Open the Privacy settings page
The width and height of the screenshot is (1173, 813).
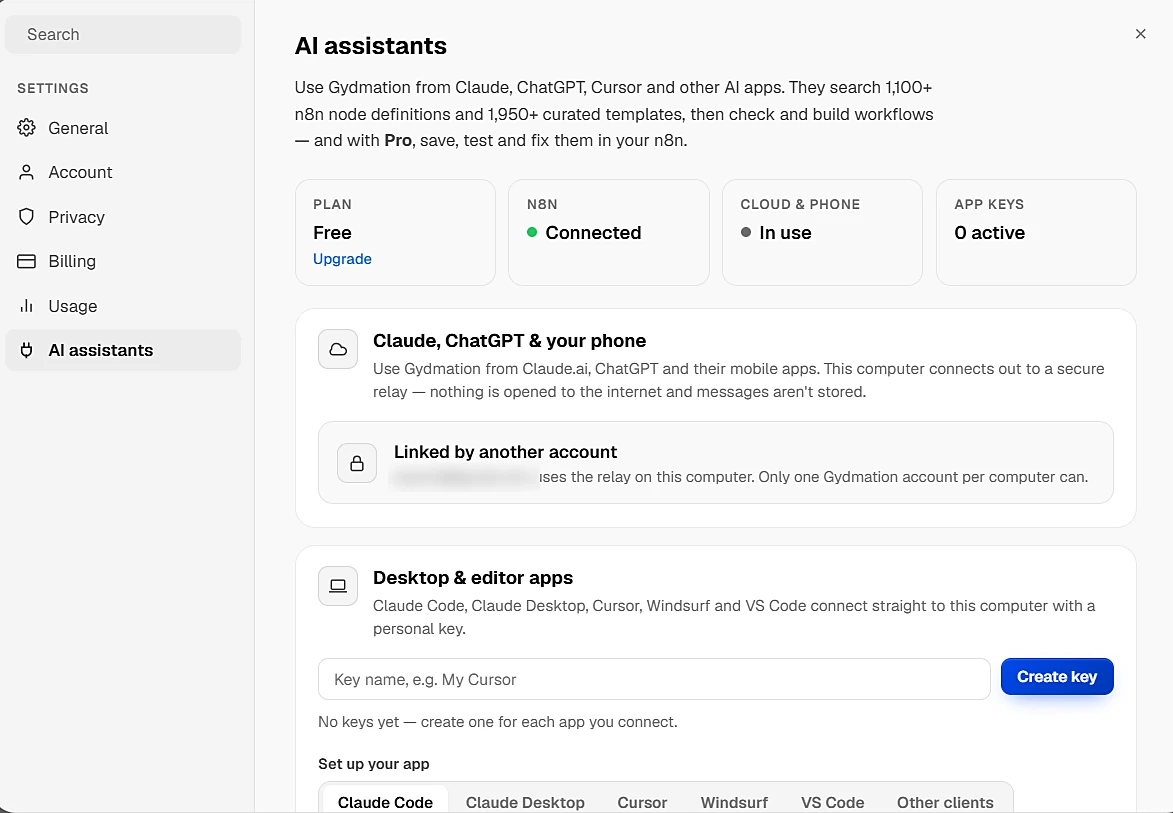coord(123,217)
